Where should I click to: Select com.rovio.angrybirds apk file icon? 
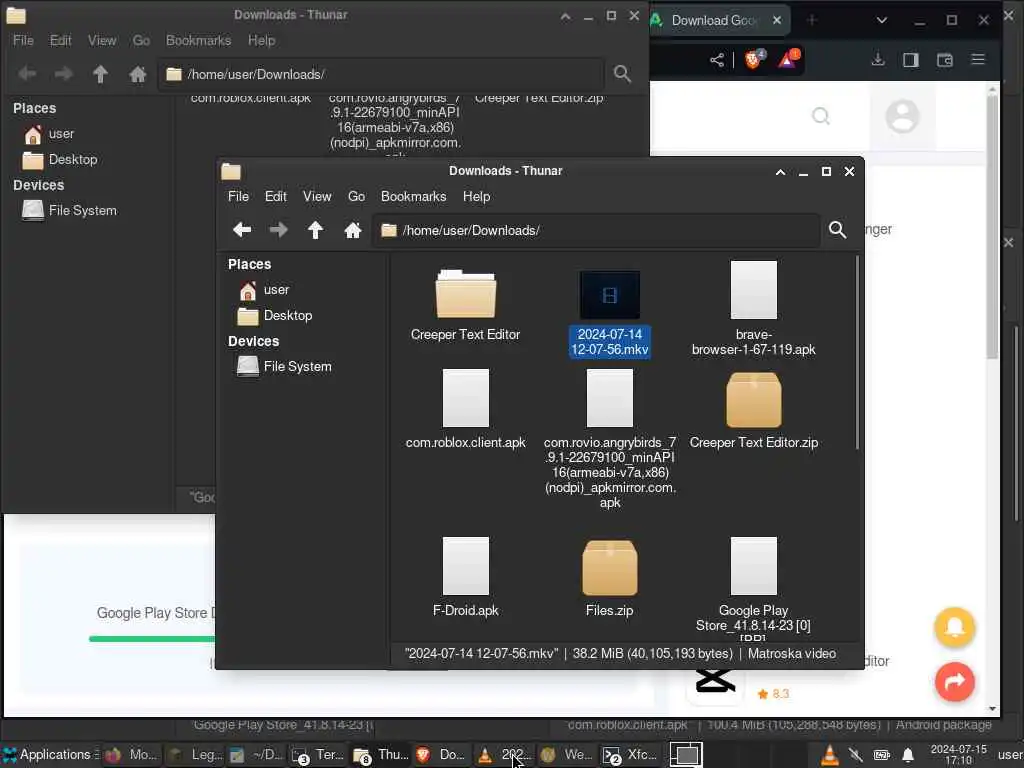[609, 398]
